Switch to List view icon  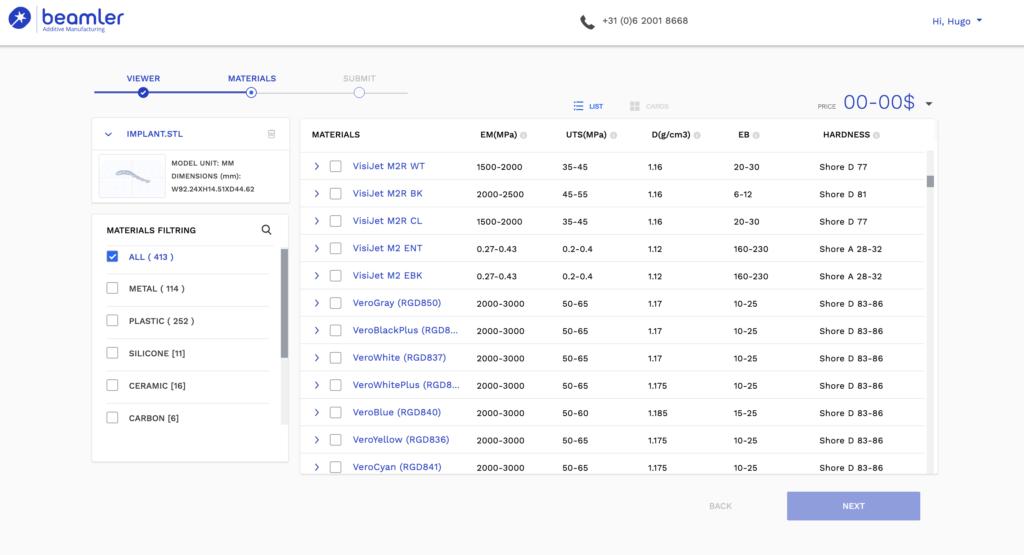579,106
